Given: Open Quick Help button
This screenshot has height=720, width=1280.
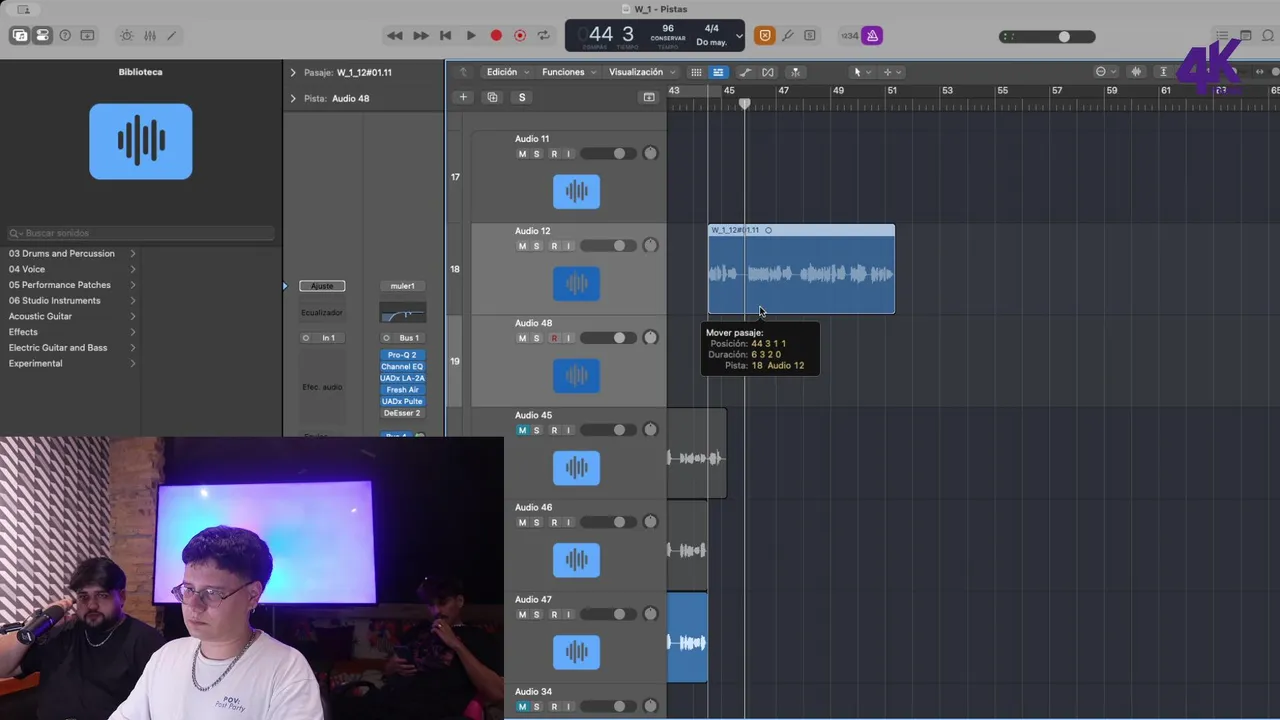Looking at the screenshot, I should click(65, 35).
